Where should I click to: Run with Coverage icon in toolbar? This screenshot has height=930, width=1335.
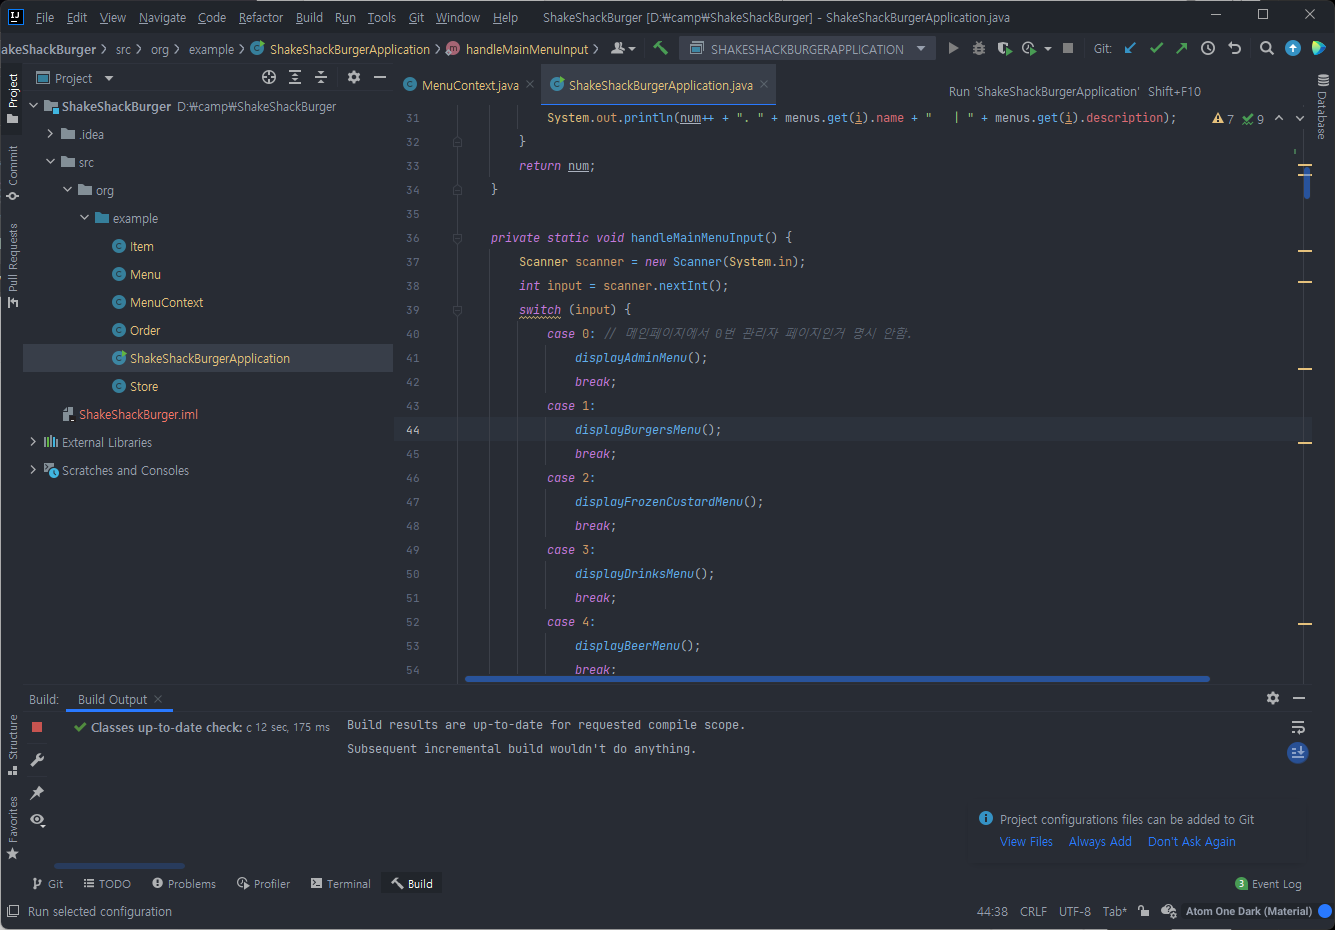[x=1004, y=48]
